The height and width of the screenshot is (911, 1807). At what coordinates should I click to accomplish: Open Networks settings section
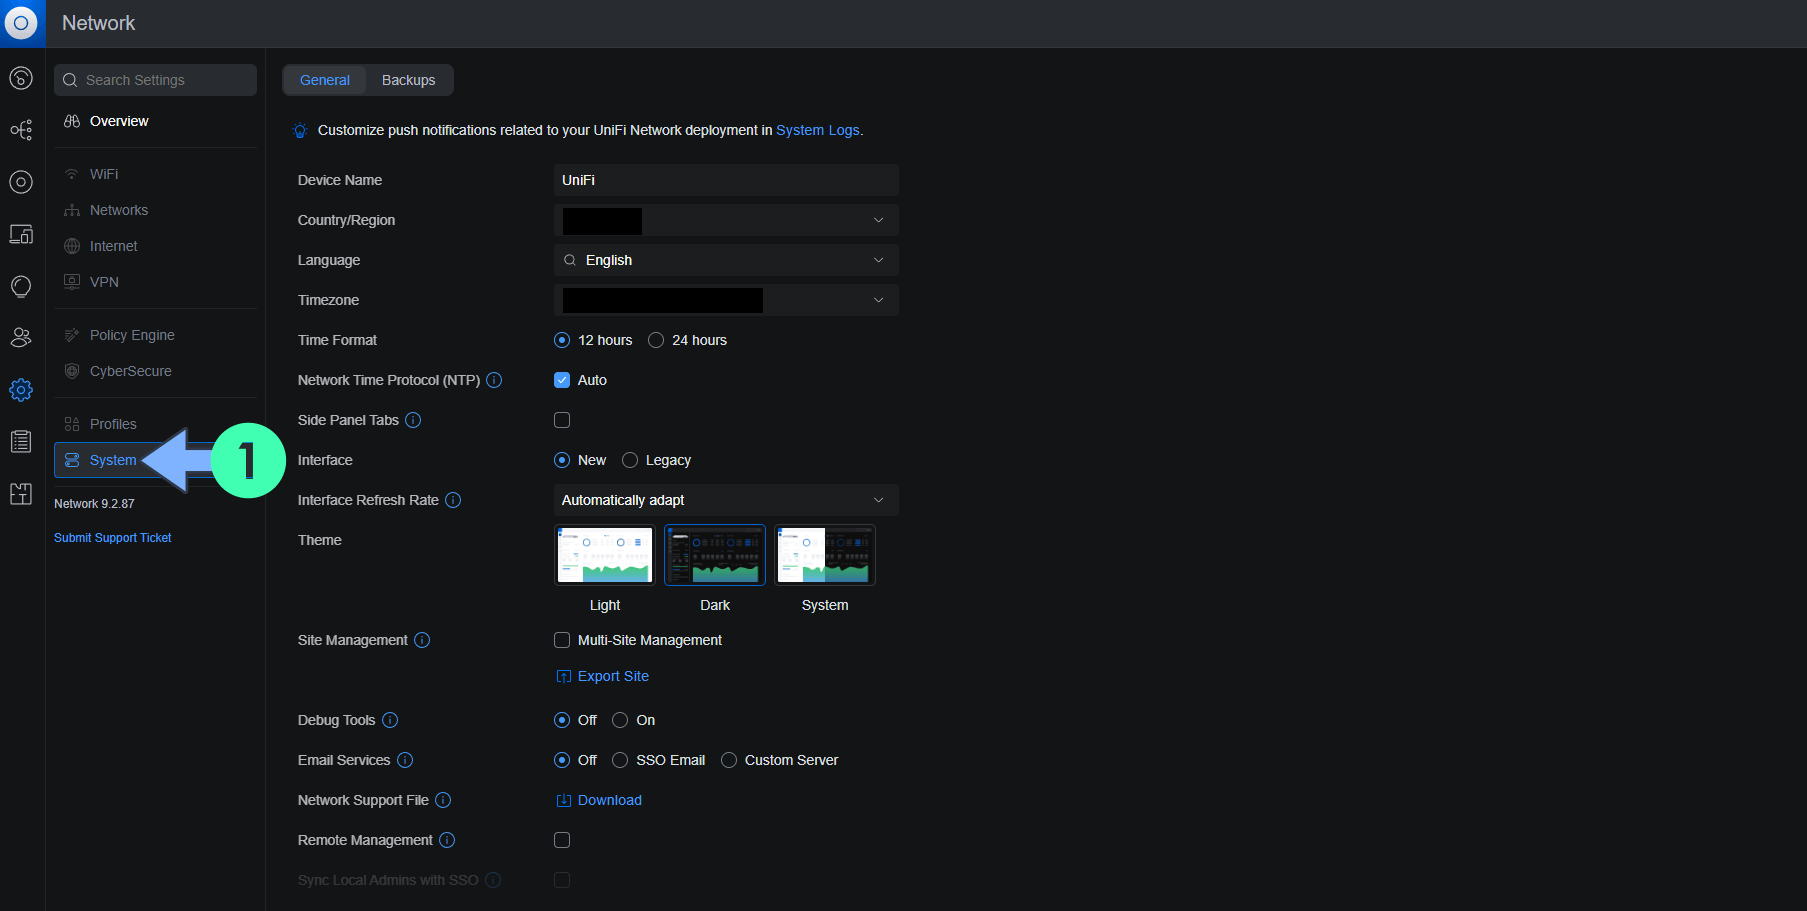pos(155,210)
